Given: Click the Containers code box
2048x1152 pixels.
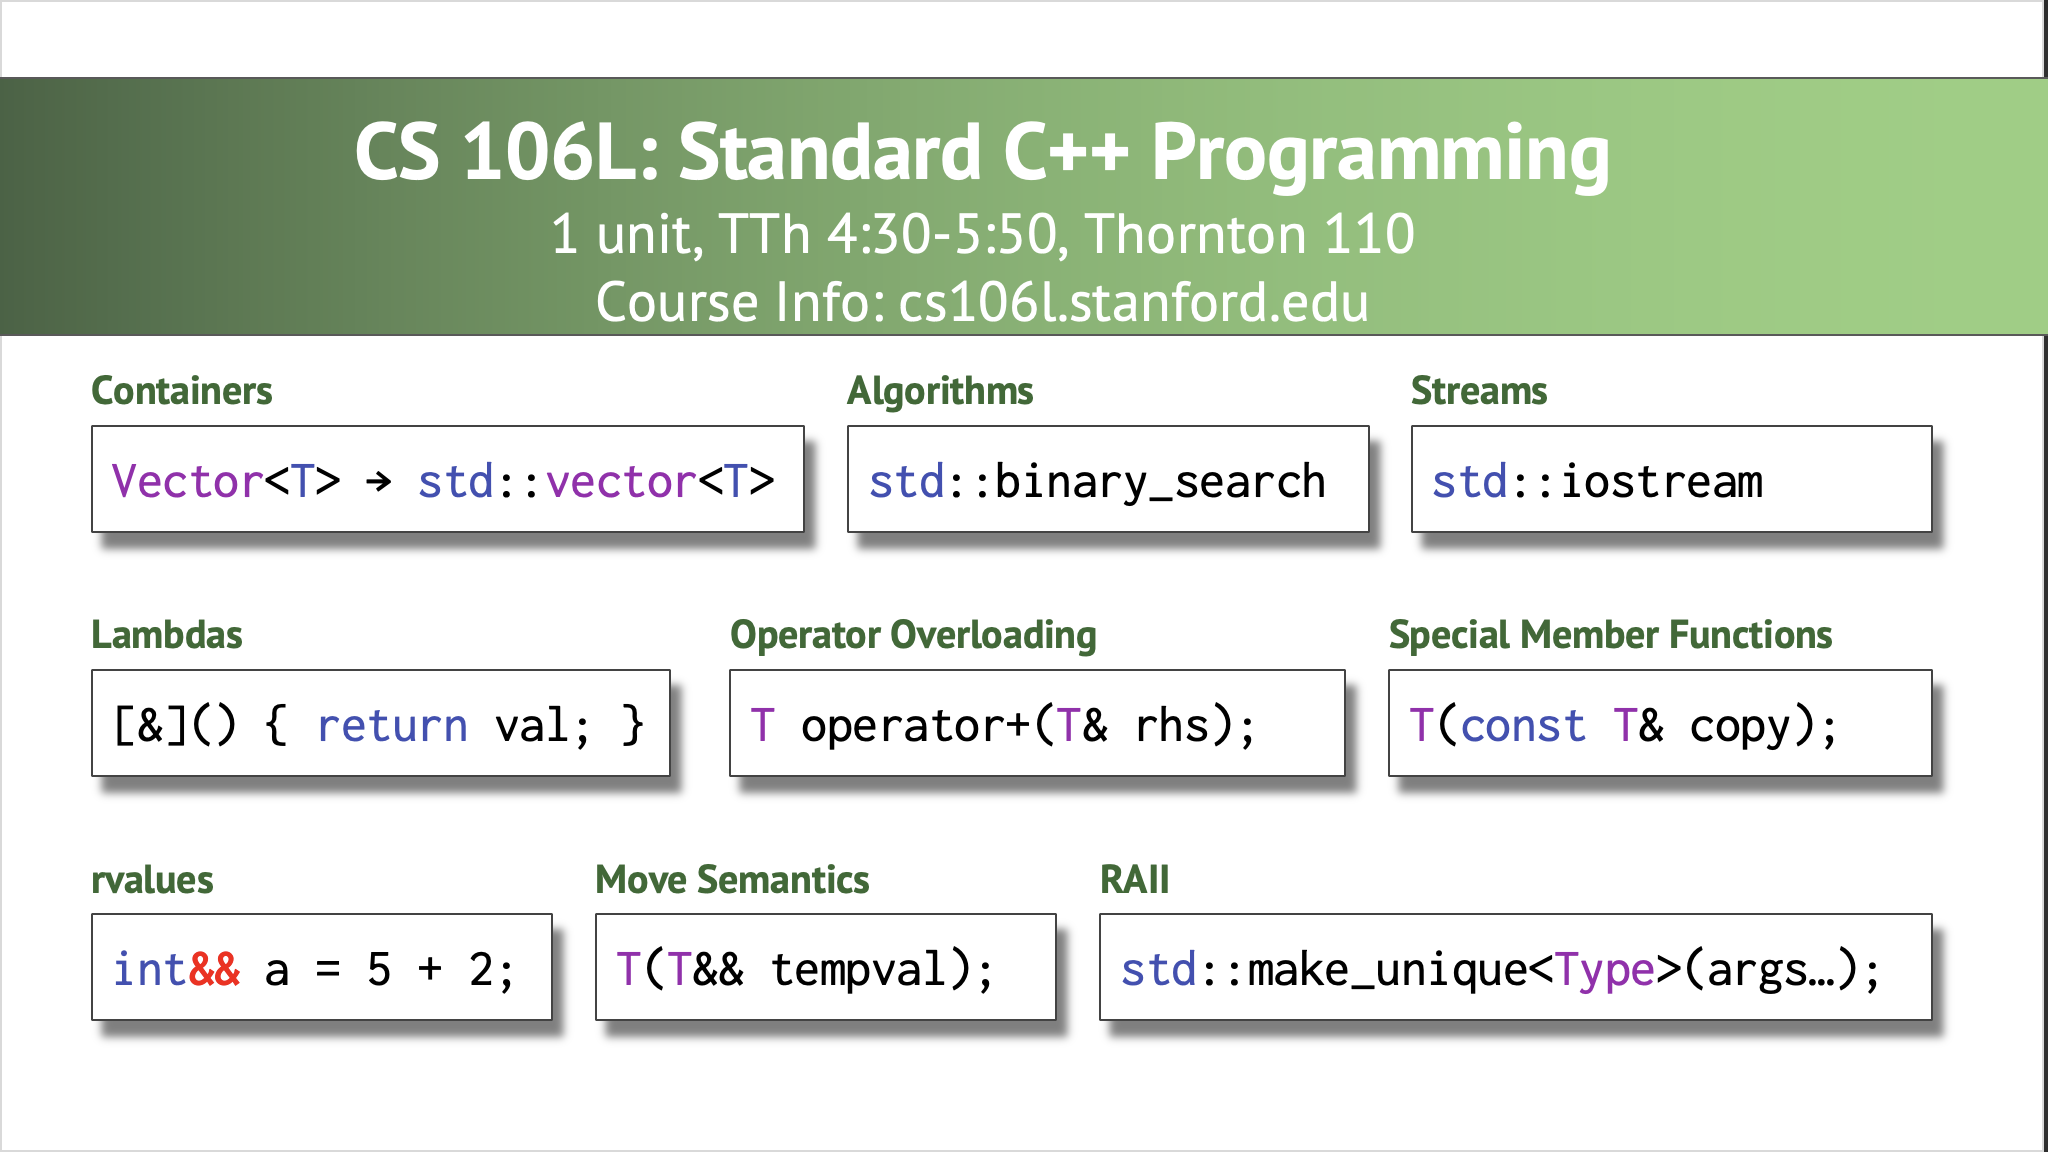Looking at the screenshot, I should pos(447,480).
